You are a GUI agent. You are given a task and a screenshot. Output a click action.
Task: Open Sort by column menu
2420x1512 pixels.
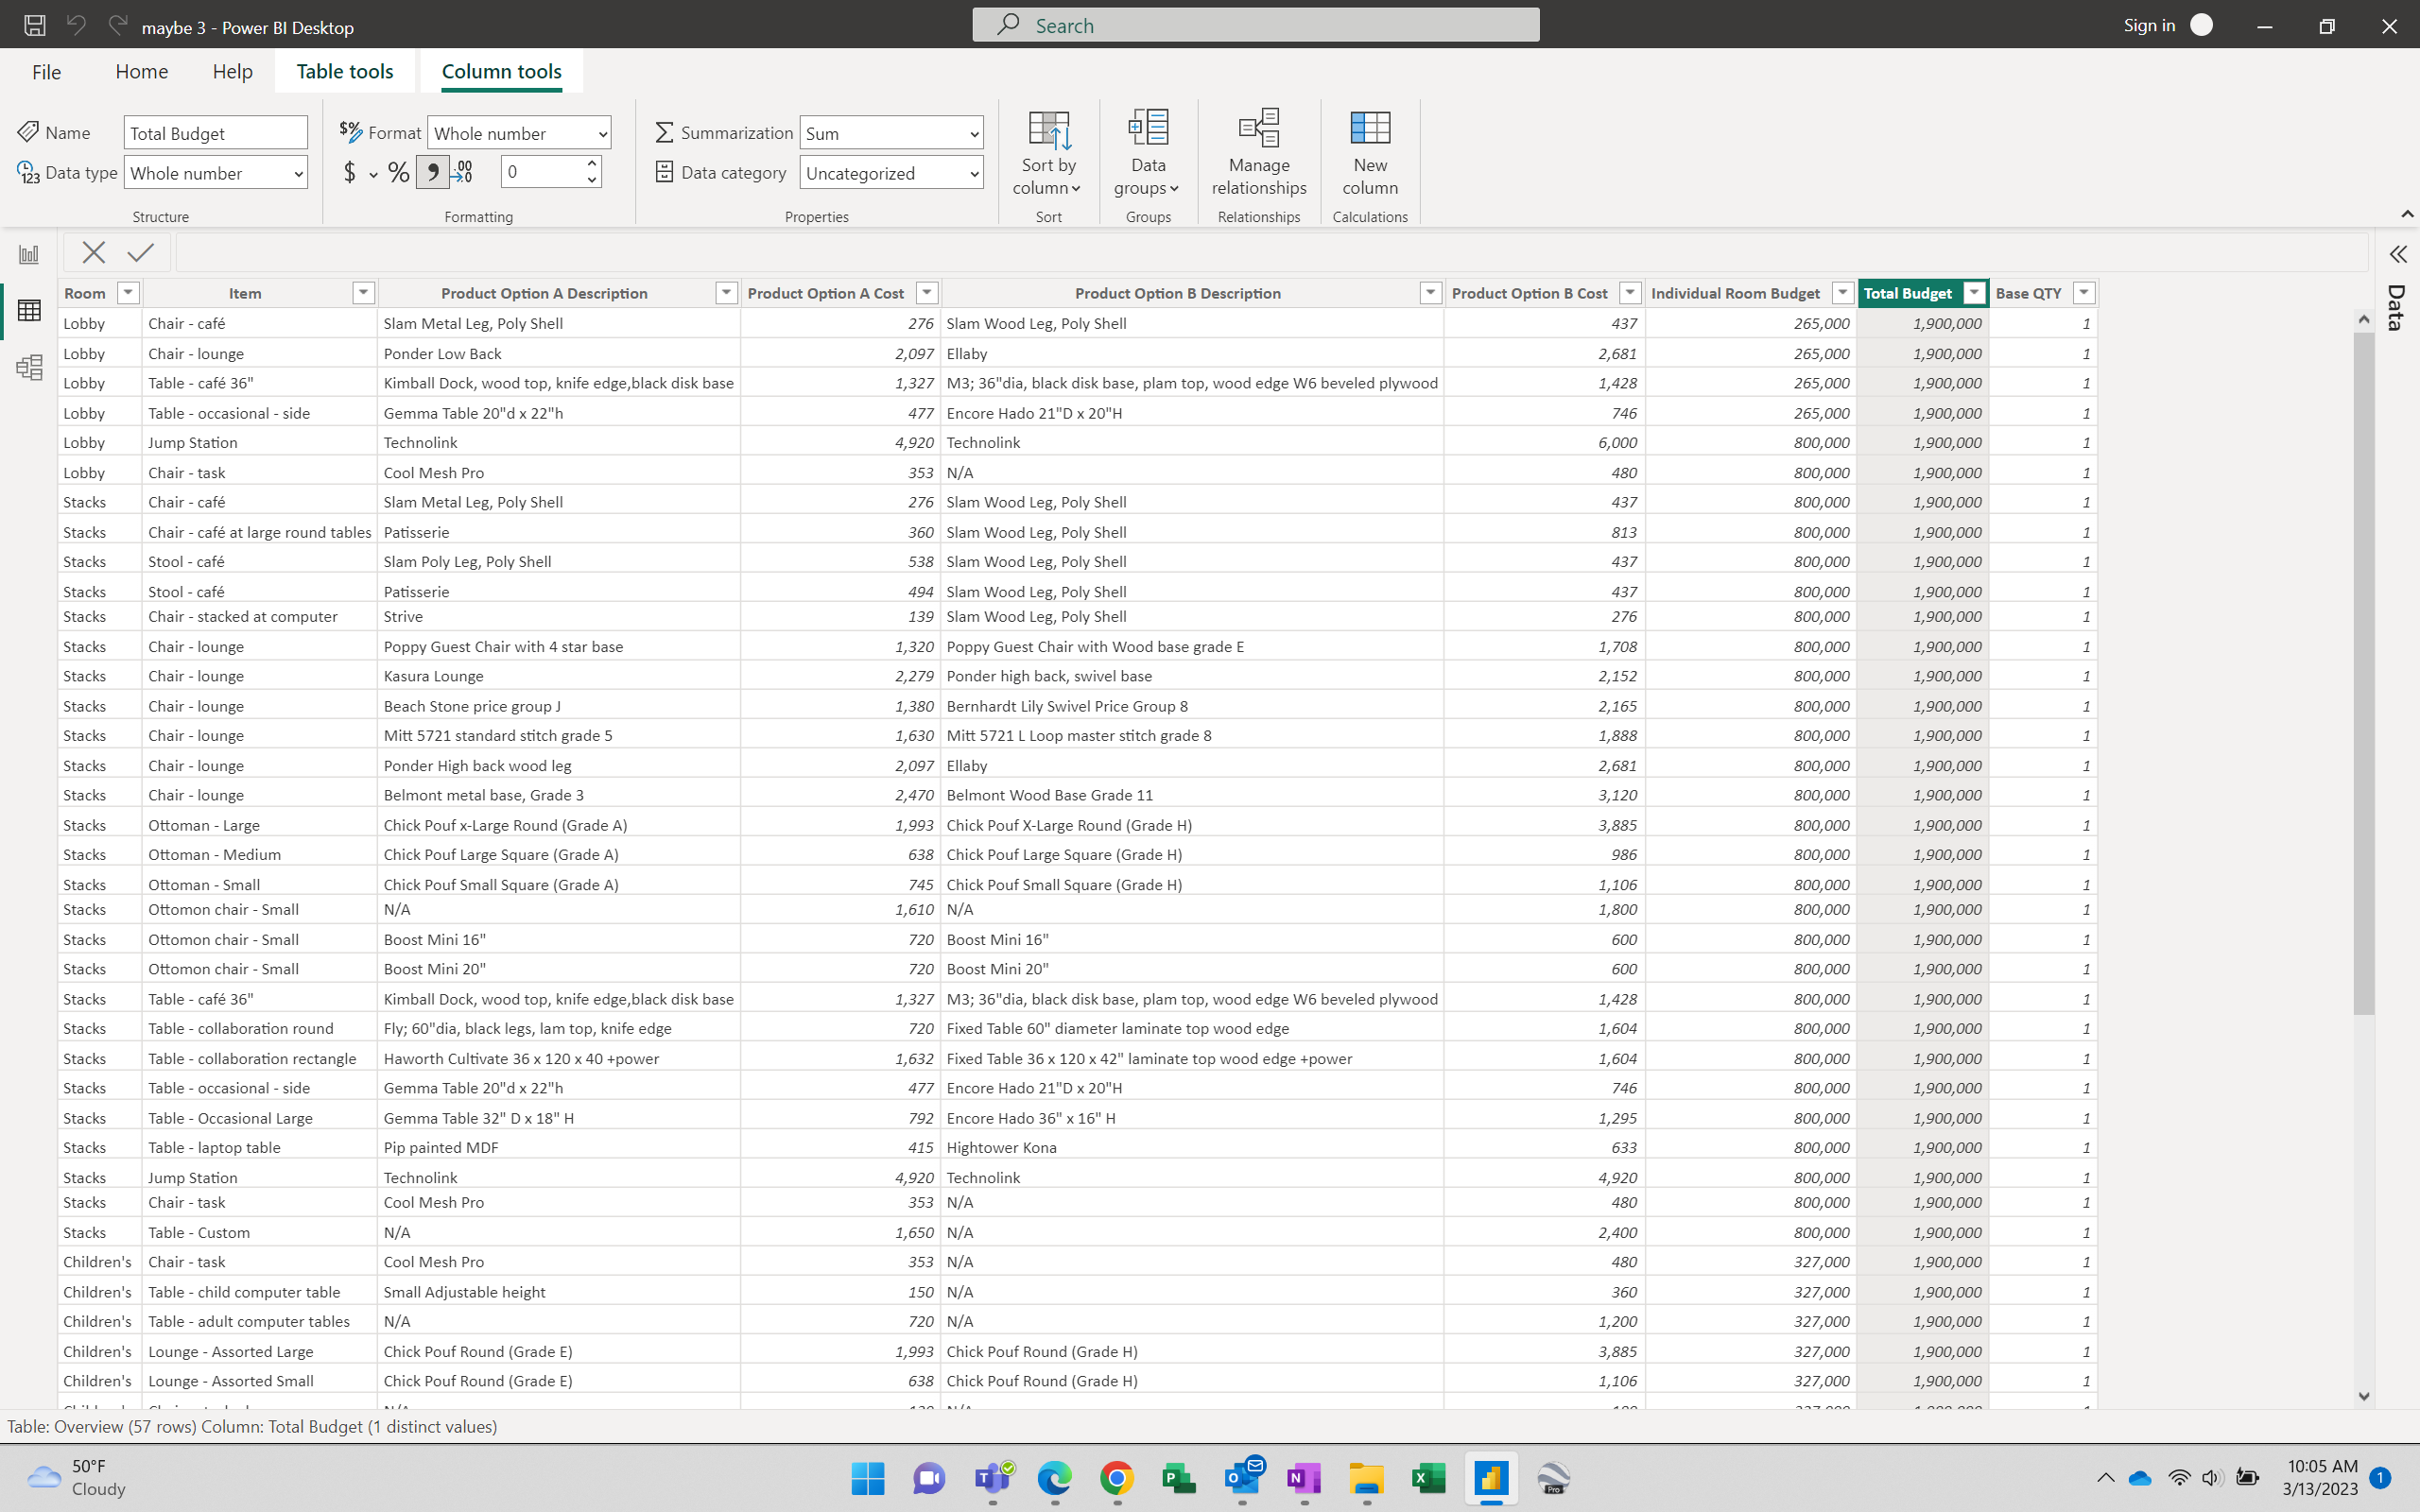[x=1048, y=154]
